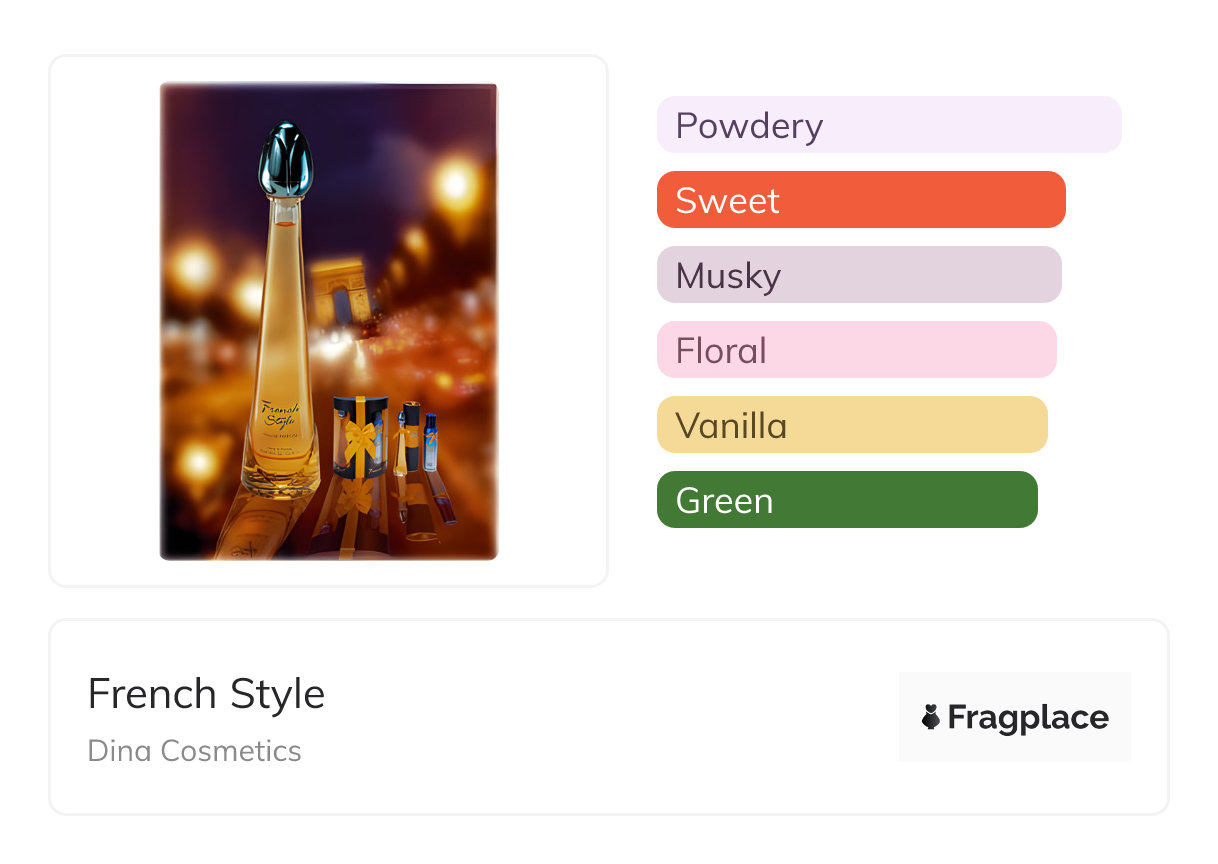Pick the pink Floral accord bar

tap(856, 350)
